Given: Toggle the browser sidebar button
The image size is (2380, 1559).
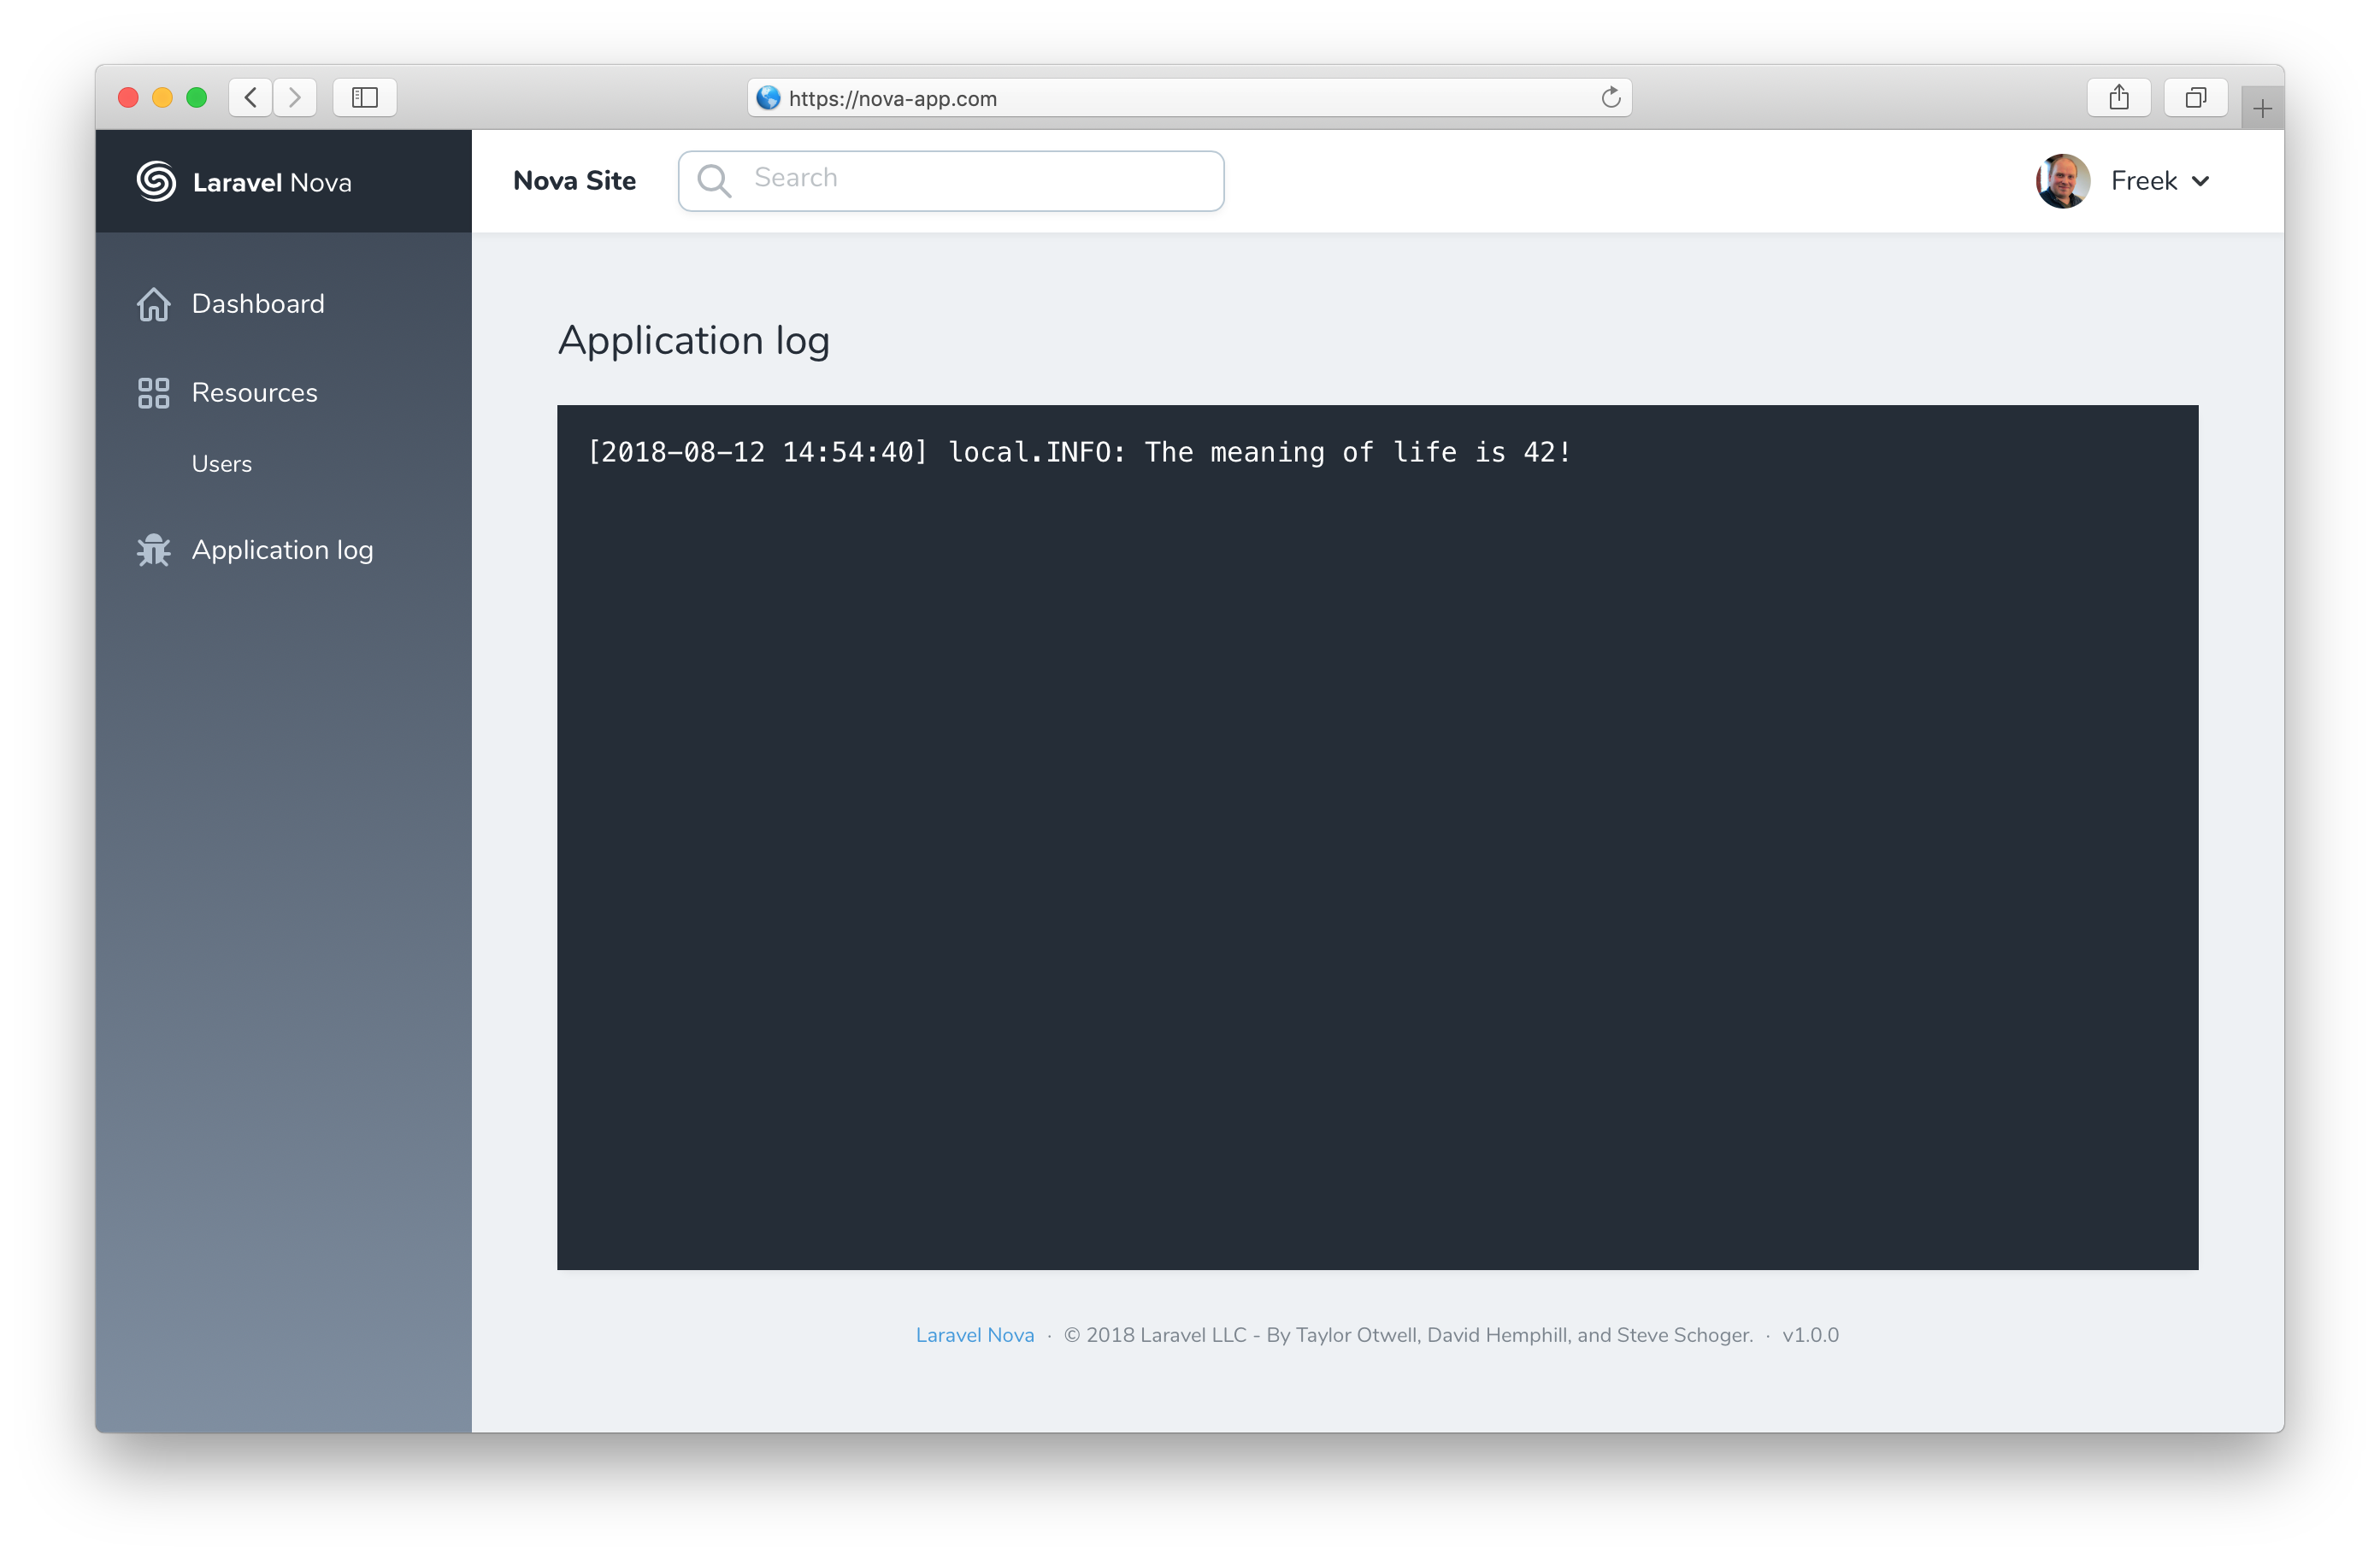Looking at the screenshot, I should coord(365,97).
